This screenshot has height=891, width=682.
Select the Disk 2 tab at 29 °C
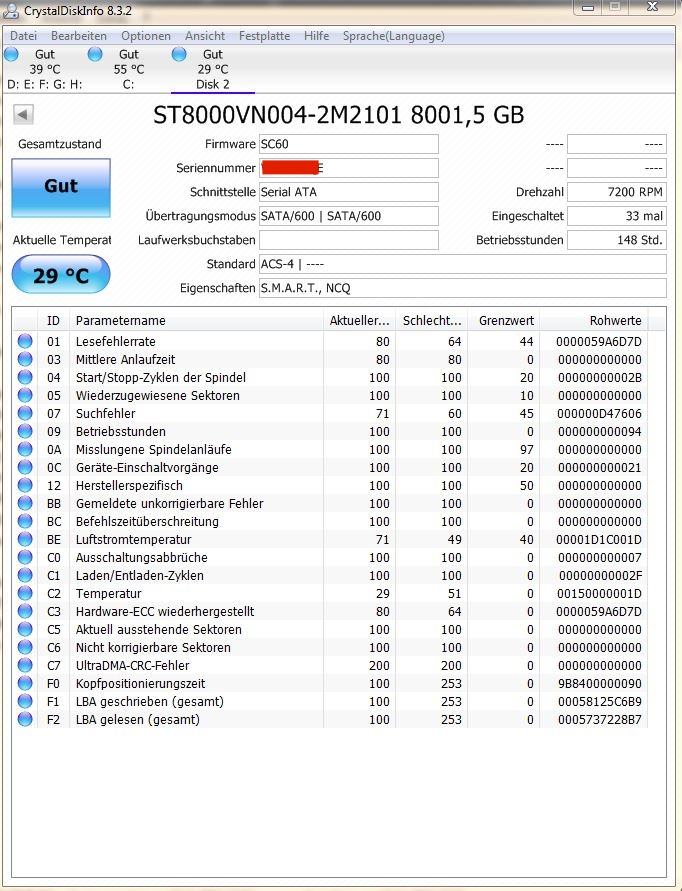click(213, 69)
